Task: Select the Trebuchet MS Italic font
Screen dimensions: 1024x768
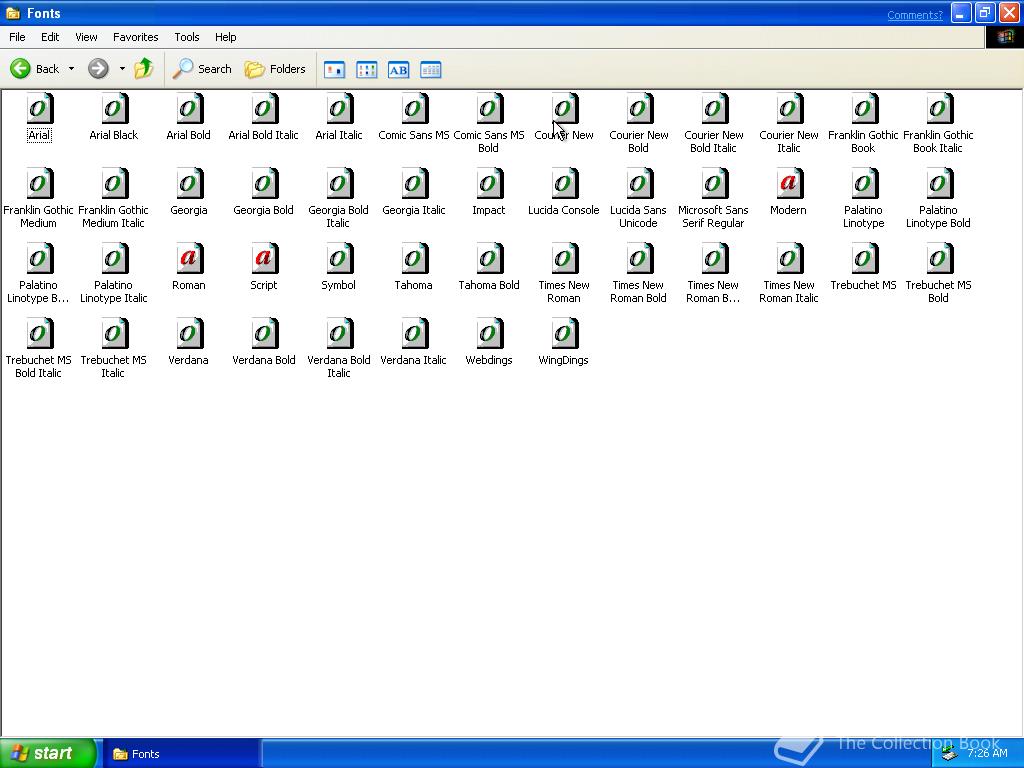Action: [114, 334]
